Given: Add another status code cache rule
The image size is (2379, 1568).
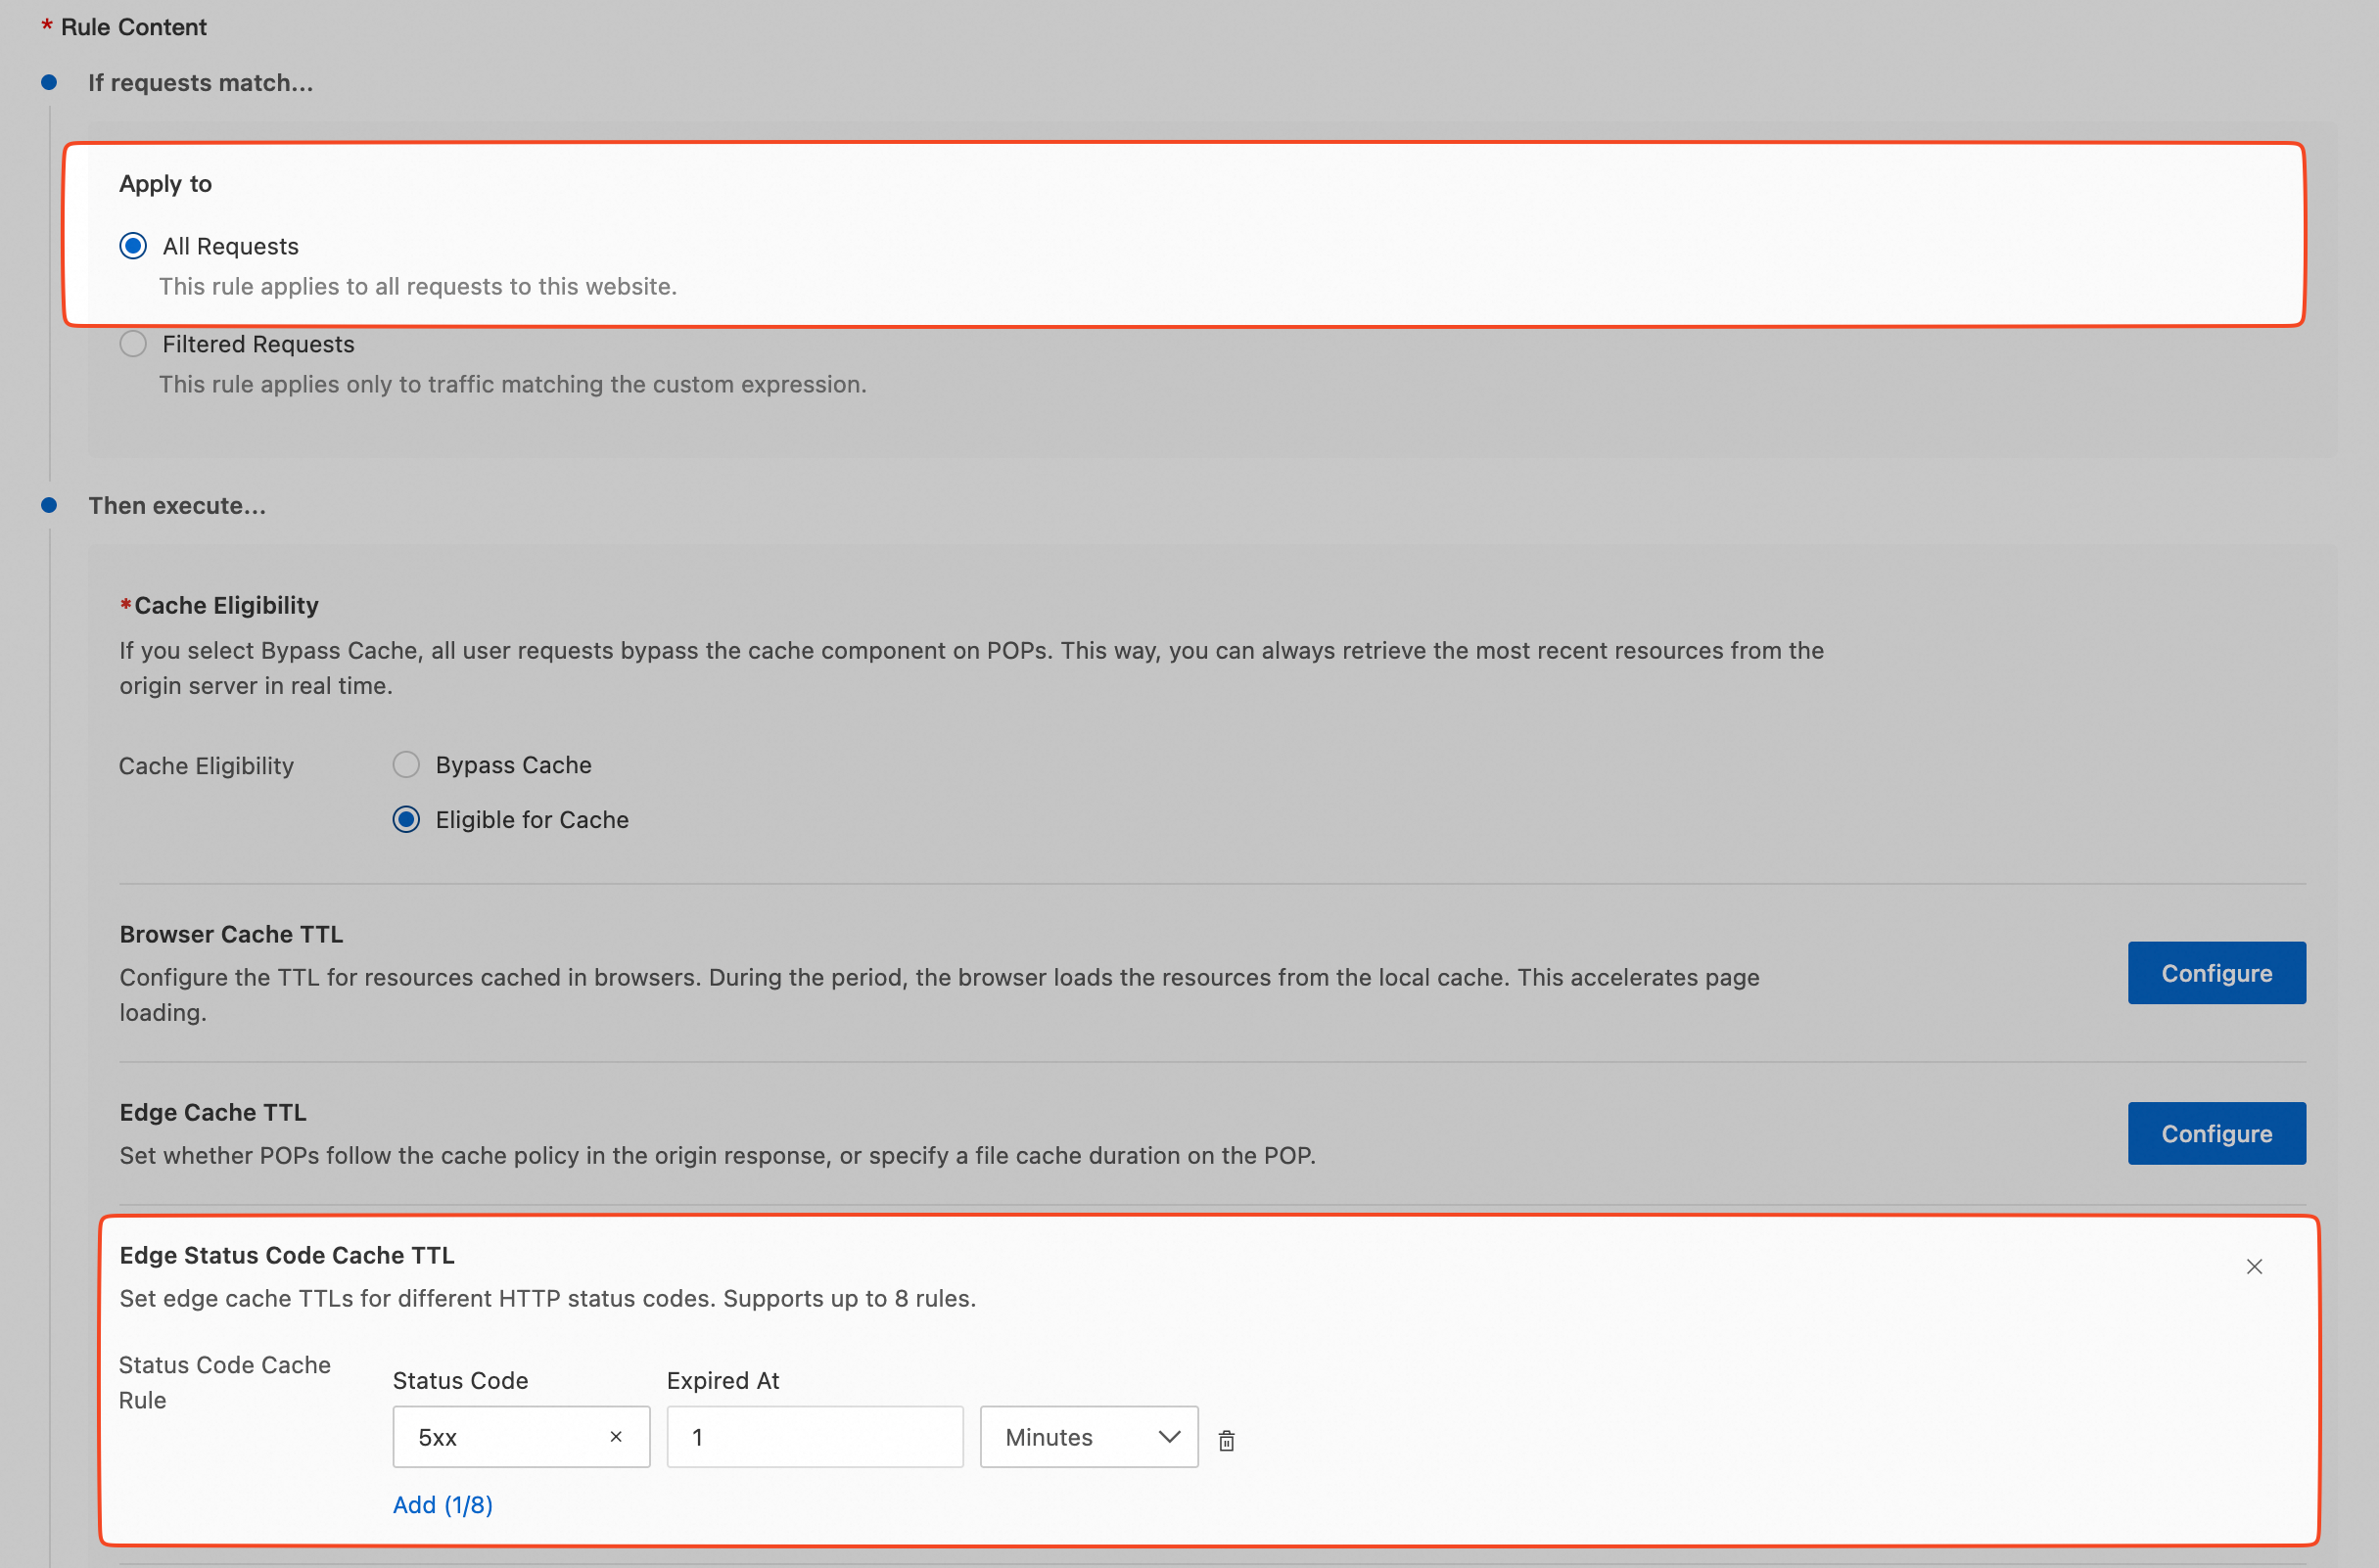Looking at the screenshot, I should 443,1505.
